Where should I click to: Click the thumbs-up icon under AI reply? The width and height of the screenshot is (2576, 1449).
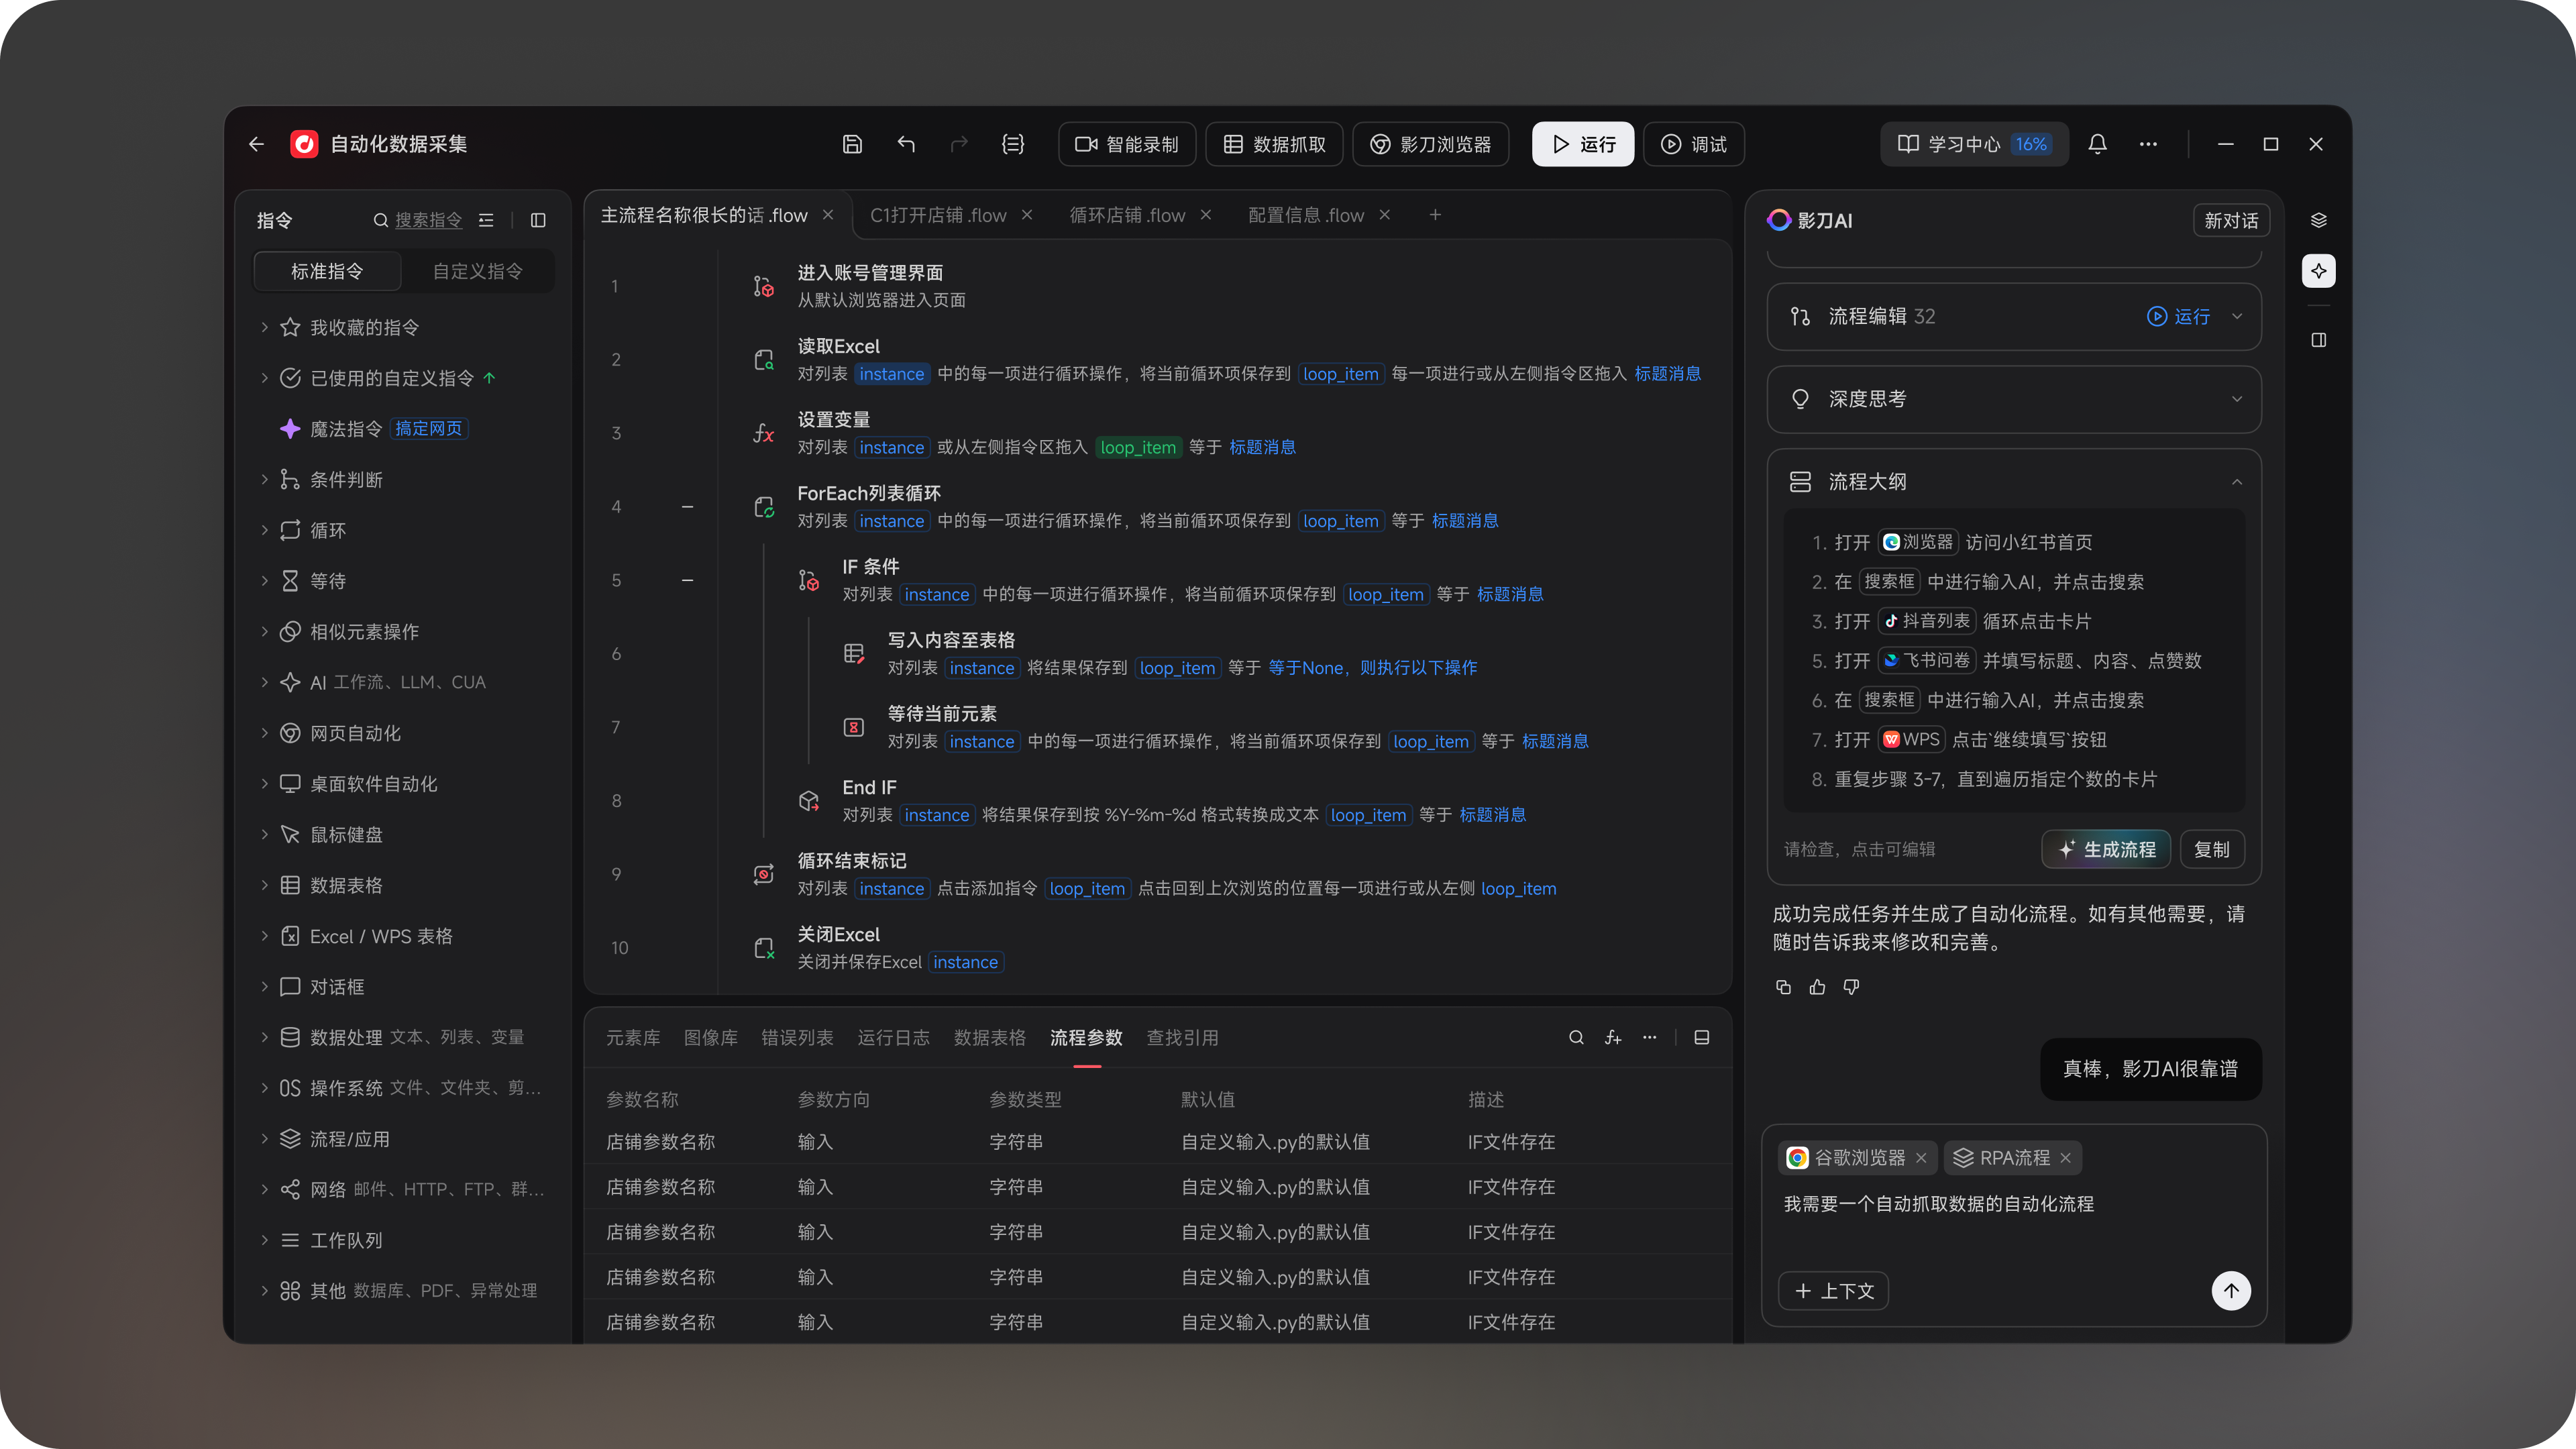coord(1817,987)
